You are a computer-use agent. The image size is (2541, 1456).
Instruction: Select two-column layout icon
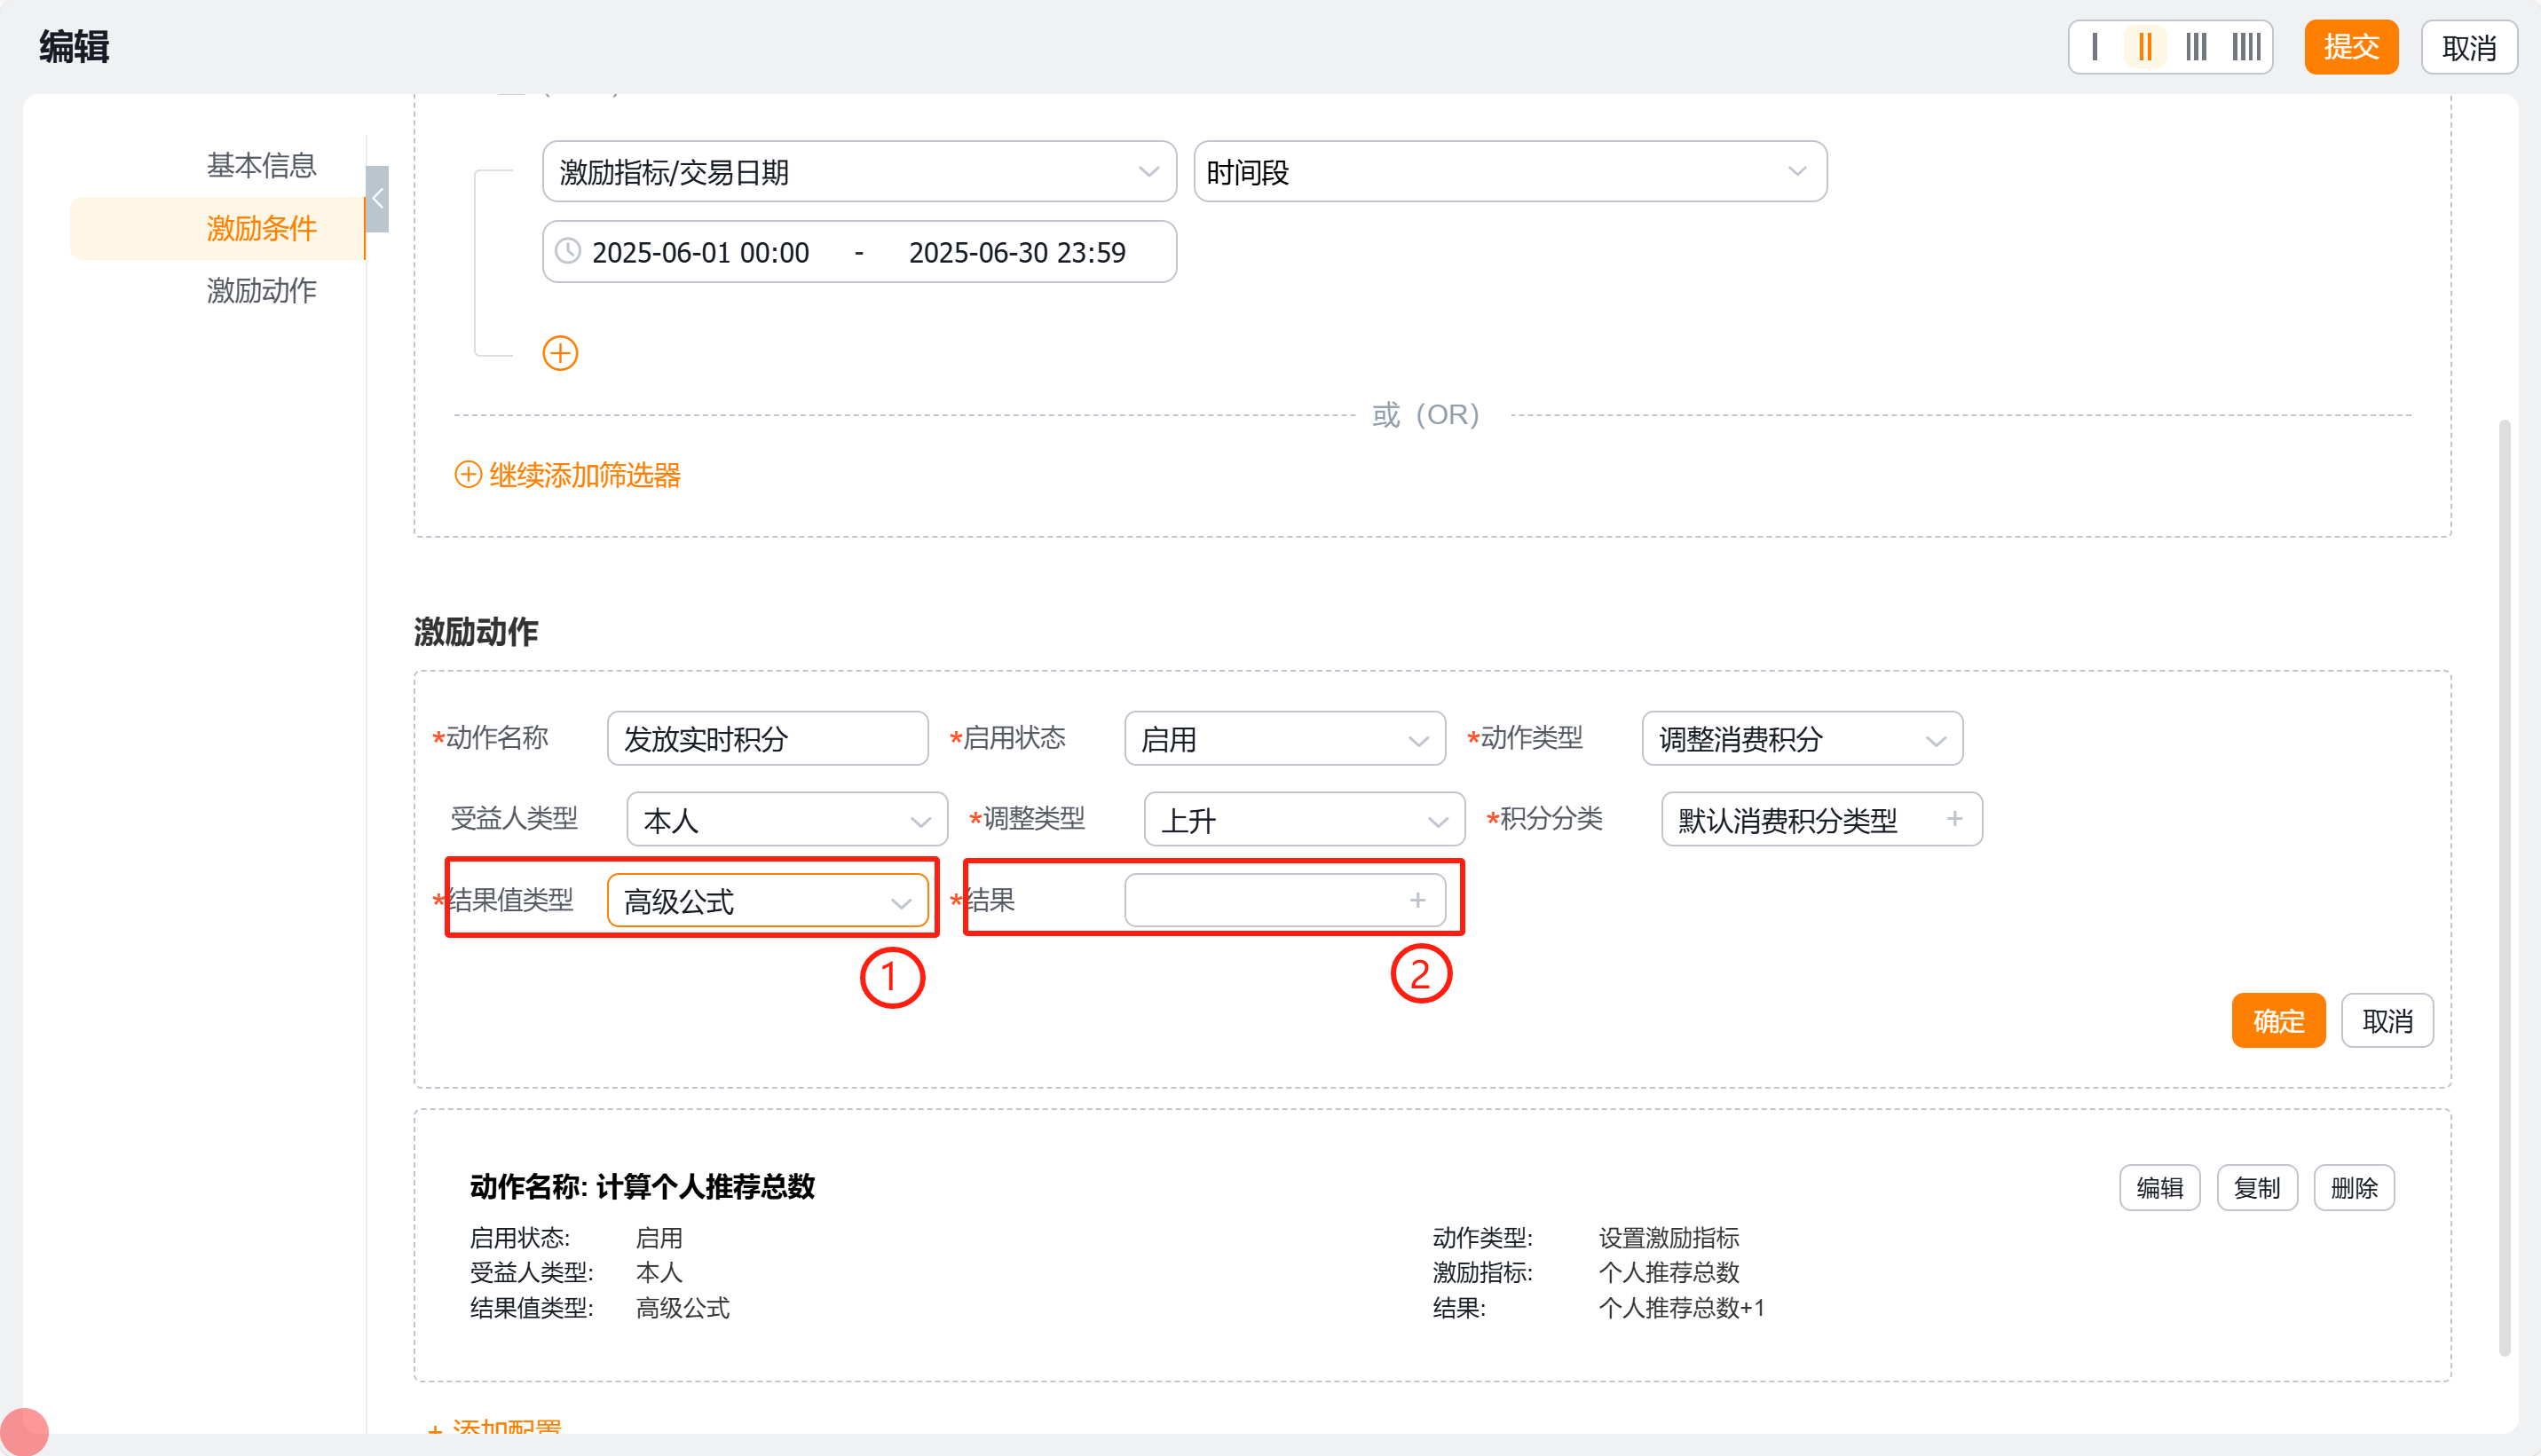coord(2144,47)
